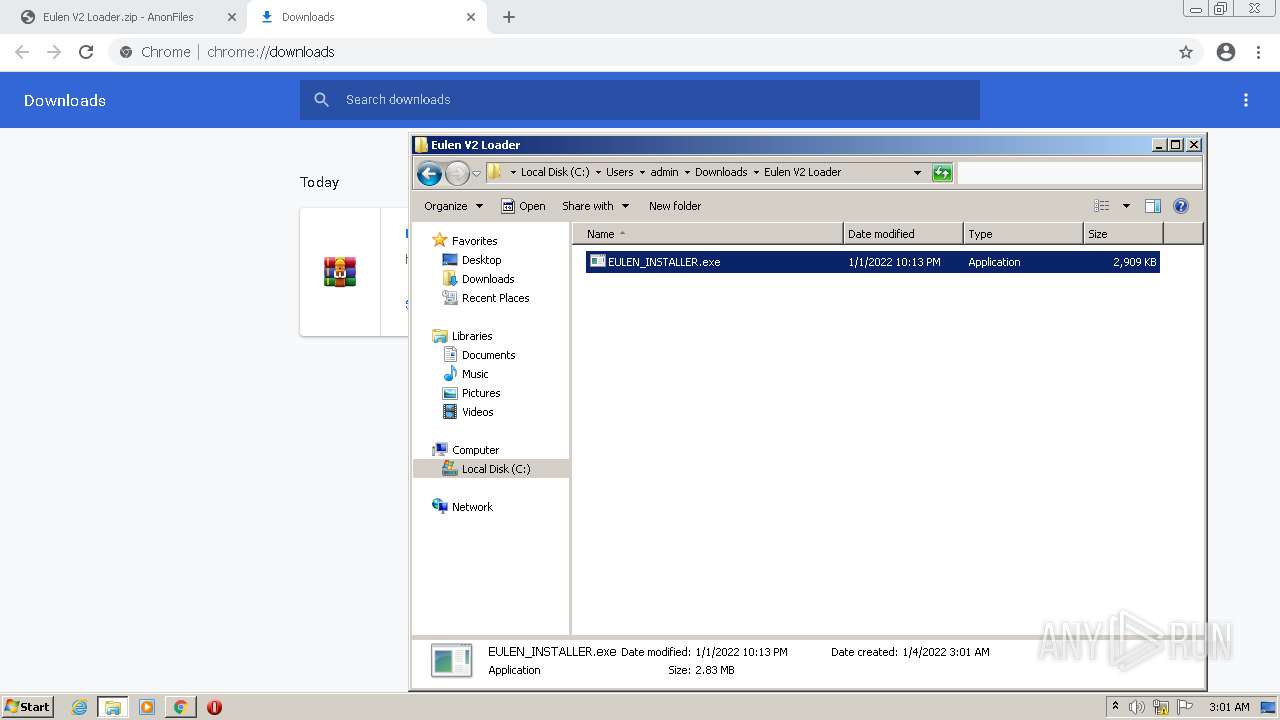Click Users in the address path
The width and height of the screenshot is (1280, 720).
pyautogui.click(x=619, y=172)
